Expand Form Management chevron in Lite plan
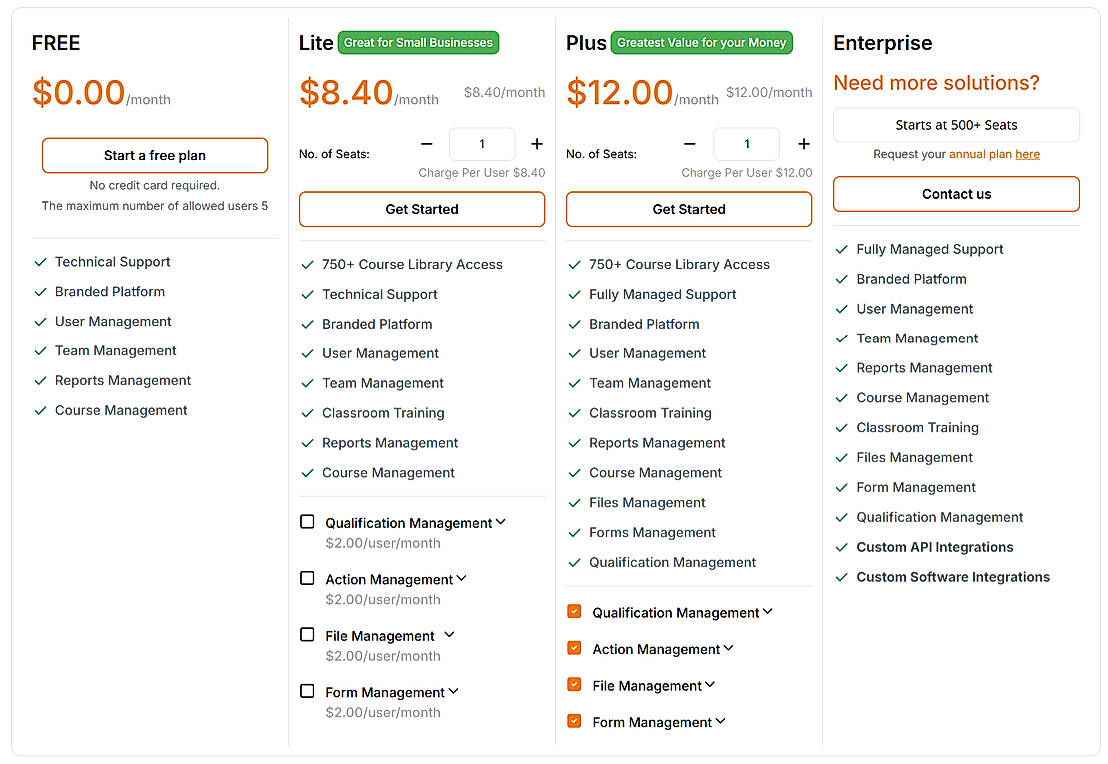The image size is (1108, 764). click(454, 692)
